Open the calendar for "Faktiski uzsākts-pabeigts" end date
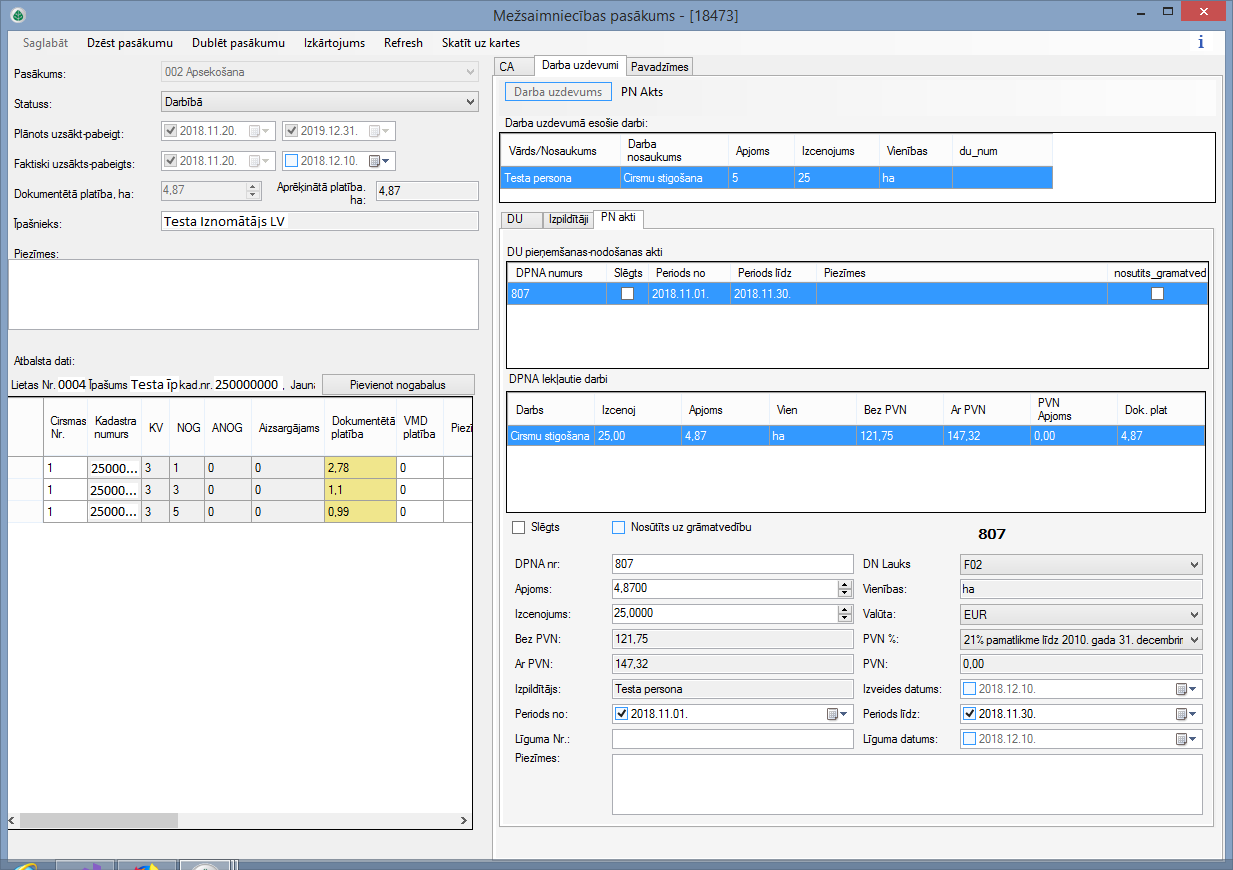 (x=379, y=160)
